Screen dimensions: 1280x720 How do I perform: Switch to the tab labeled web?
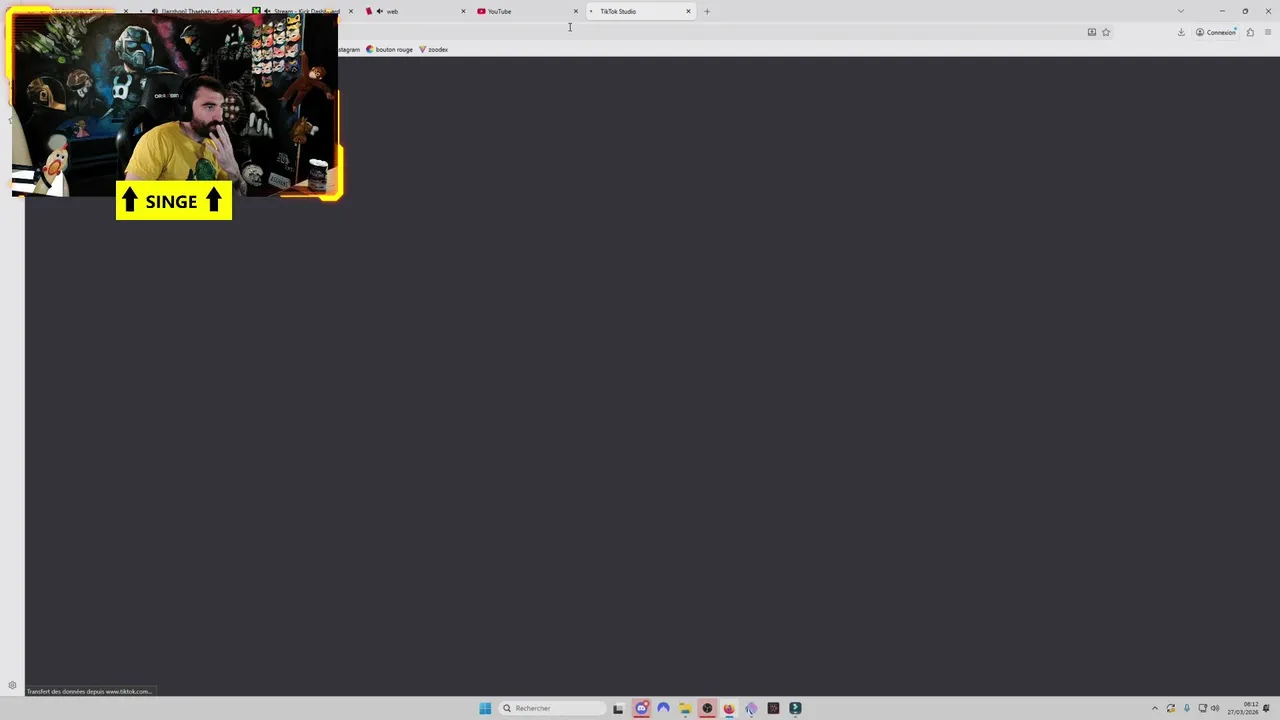click(x=412, y=11)
